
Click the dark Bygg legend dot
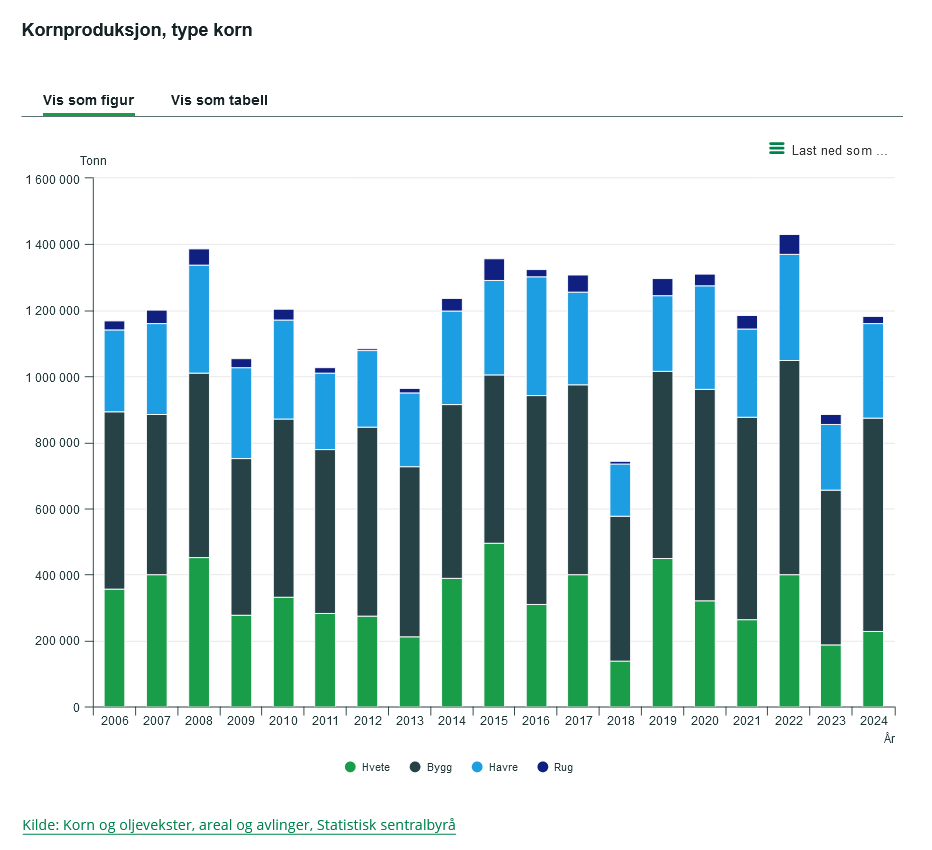click(x=415, y=767)
